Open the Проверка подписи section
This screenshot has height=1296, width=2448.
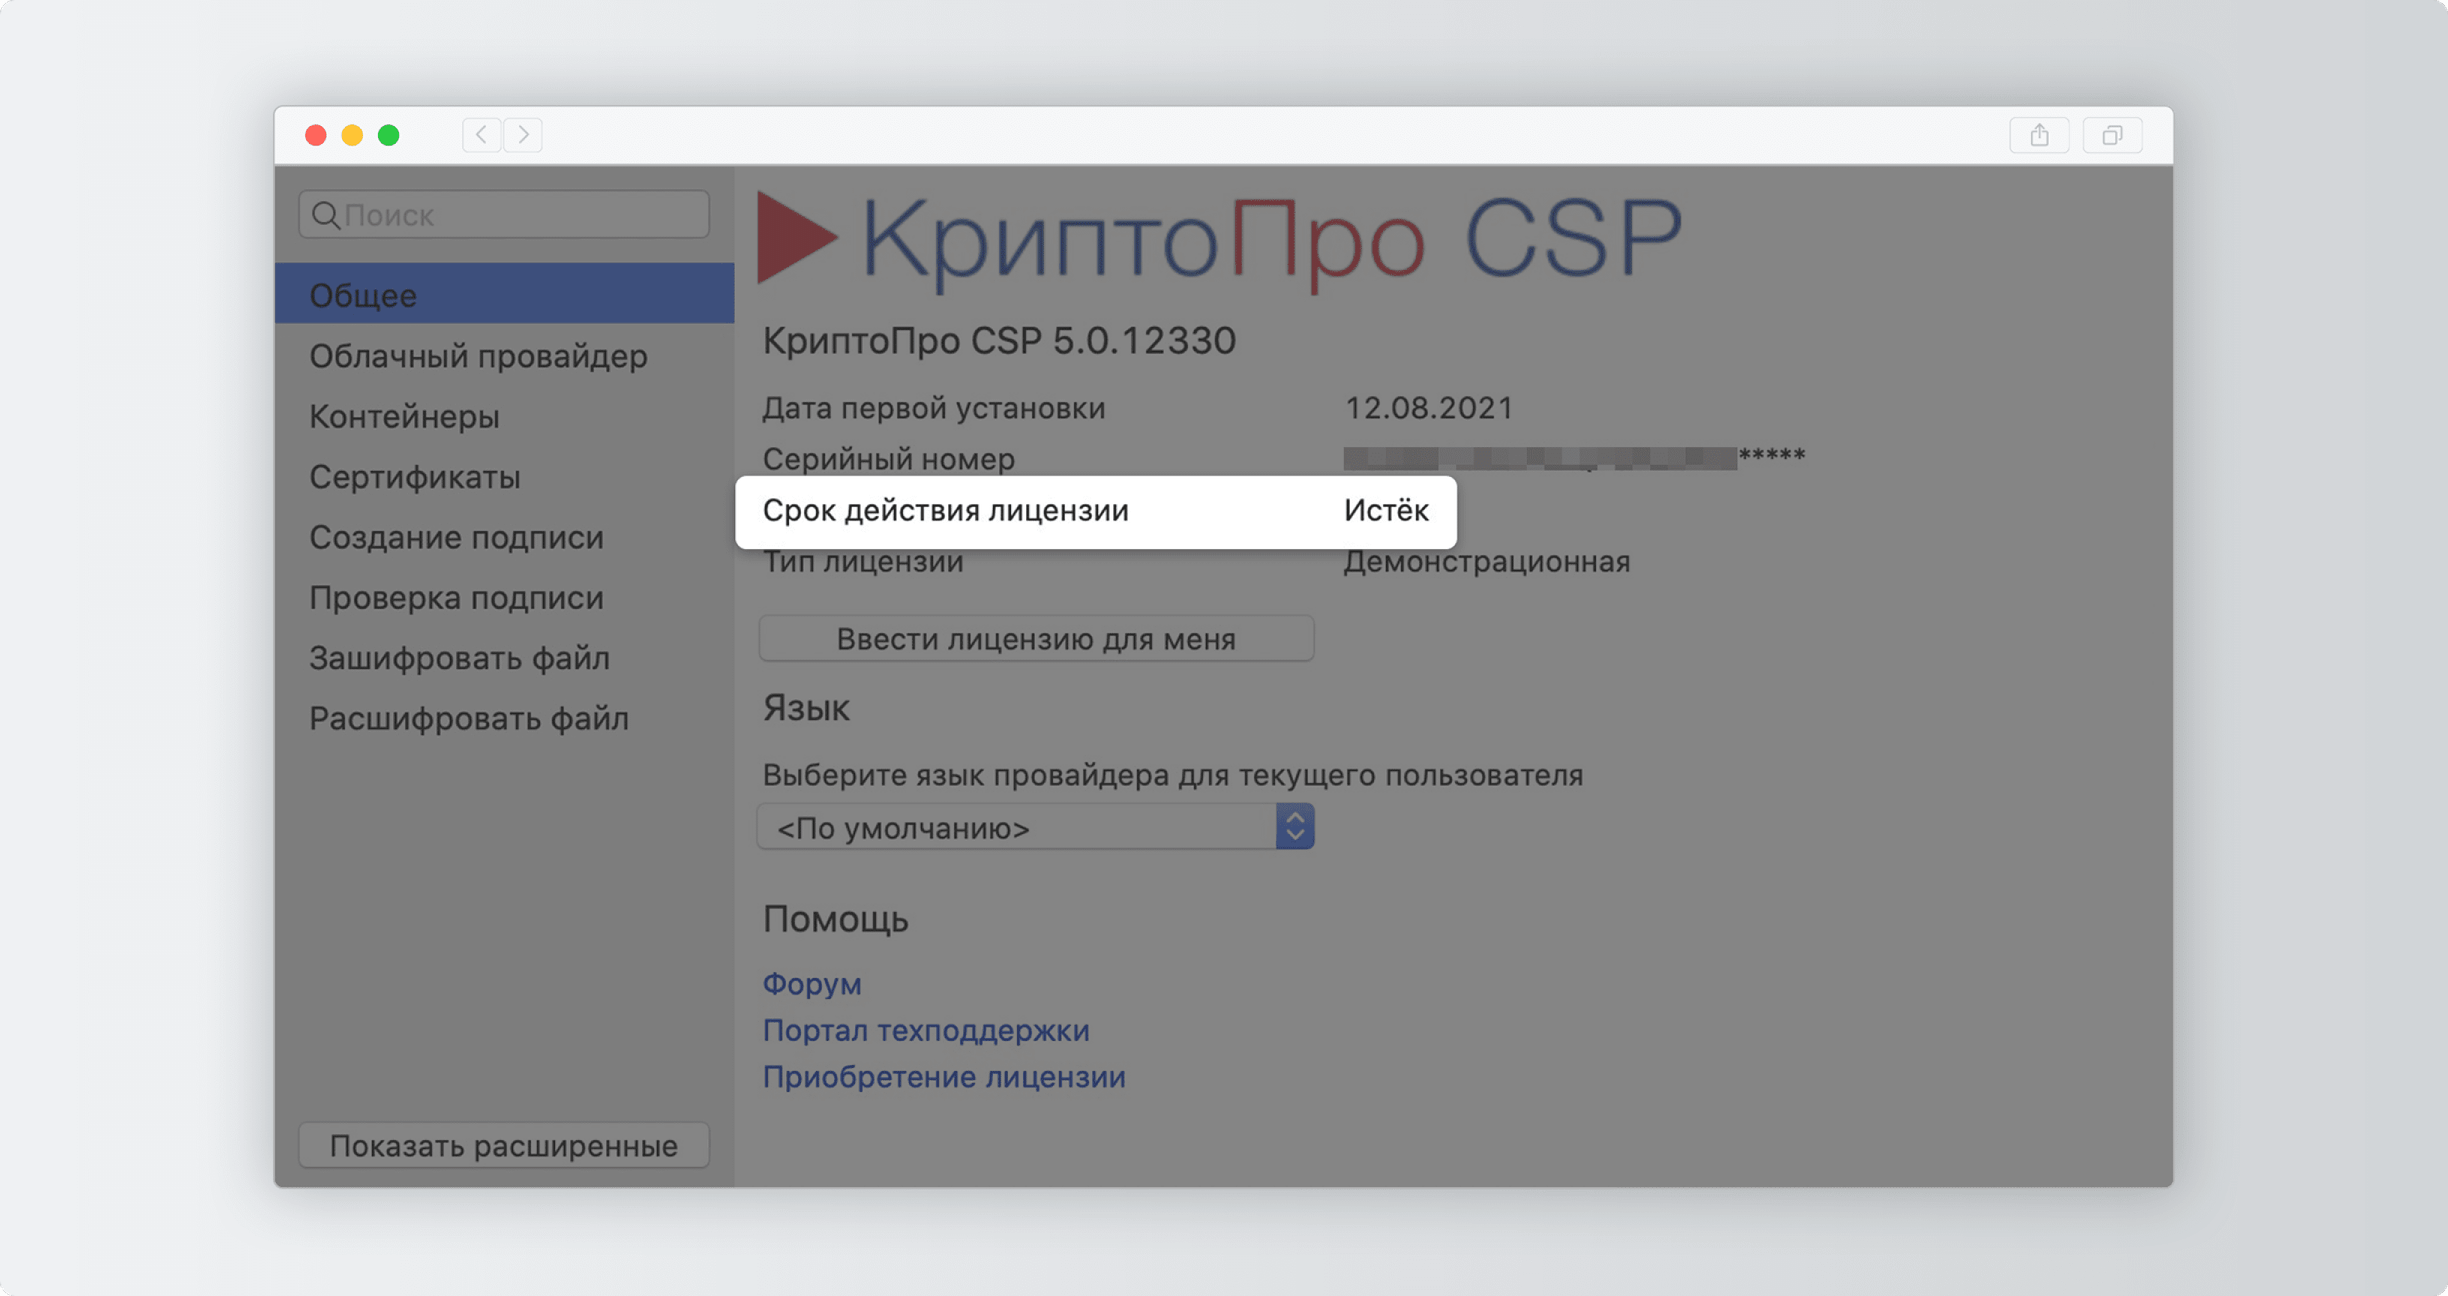[x=504, y=598]
